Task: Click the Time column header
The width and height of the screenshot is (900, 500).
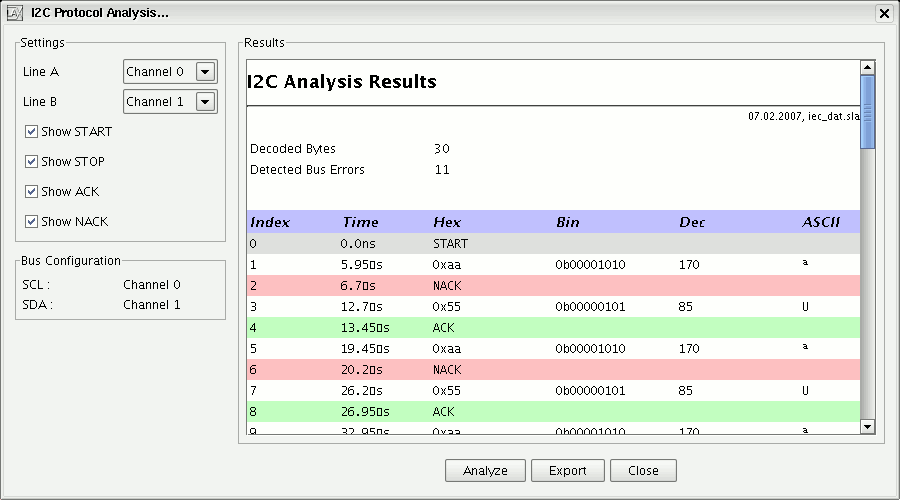Action: 360,222
